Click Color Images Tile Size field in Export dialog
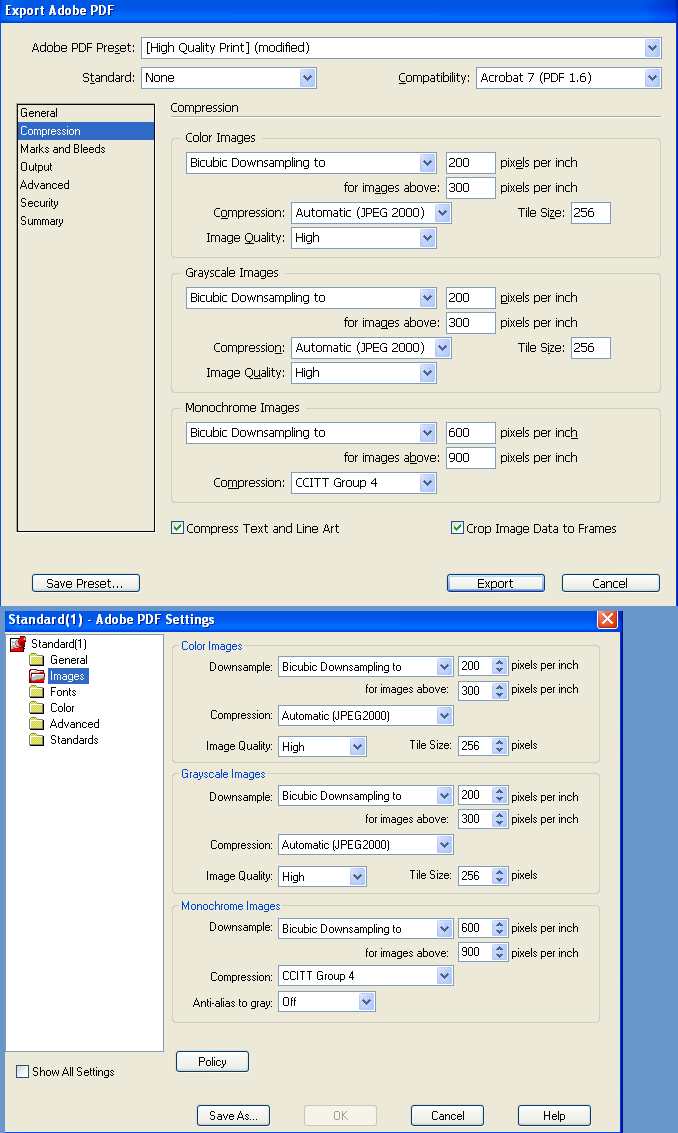The width and height of the screenshot is (678, 1133). click(591, 213)
